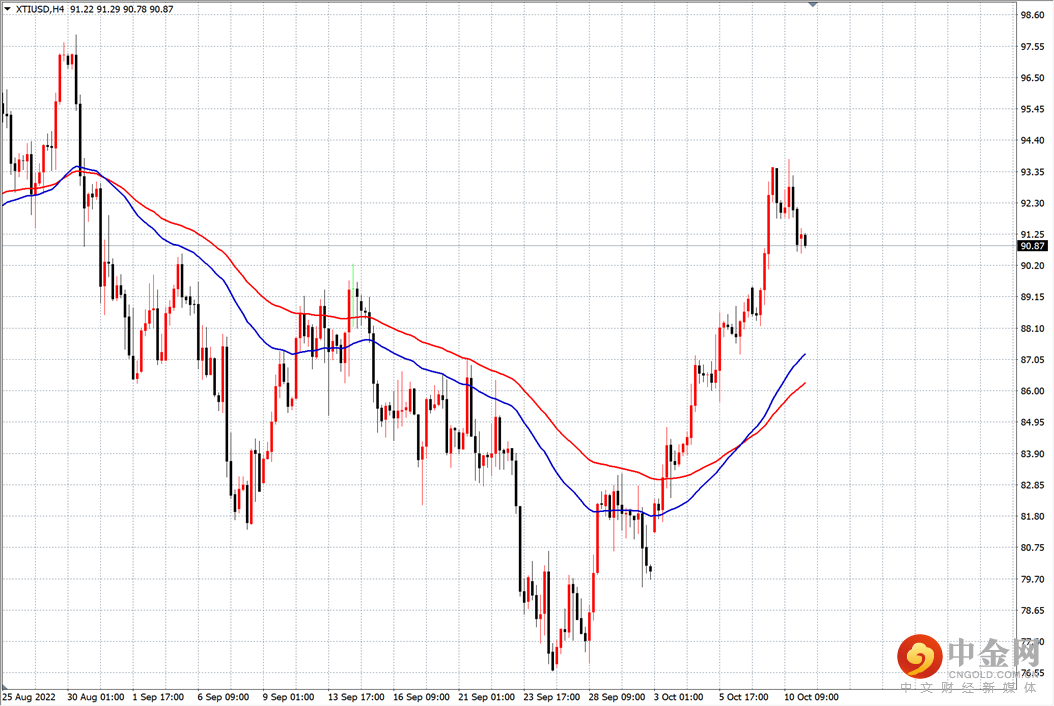Click time axis label 25 Aug 2022
The height and width of the screenshot is (706, 1054).
point(30,697)
